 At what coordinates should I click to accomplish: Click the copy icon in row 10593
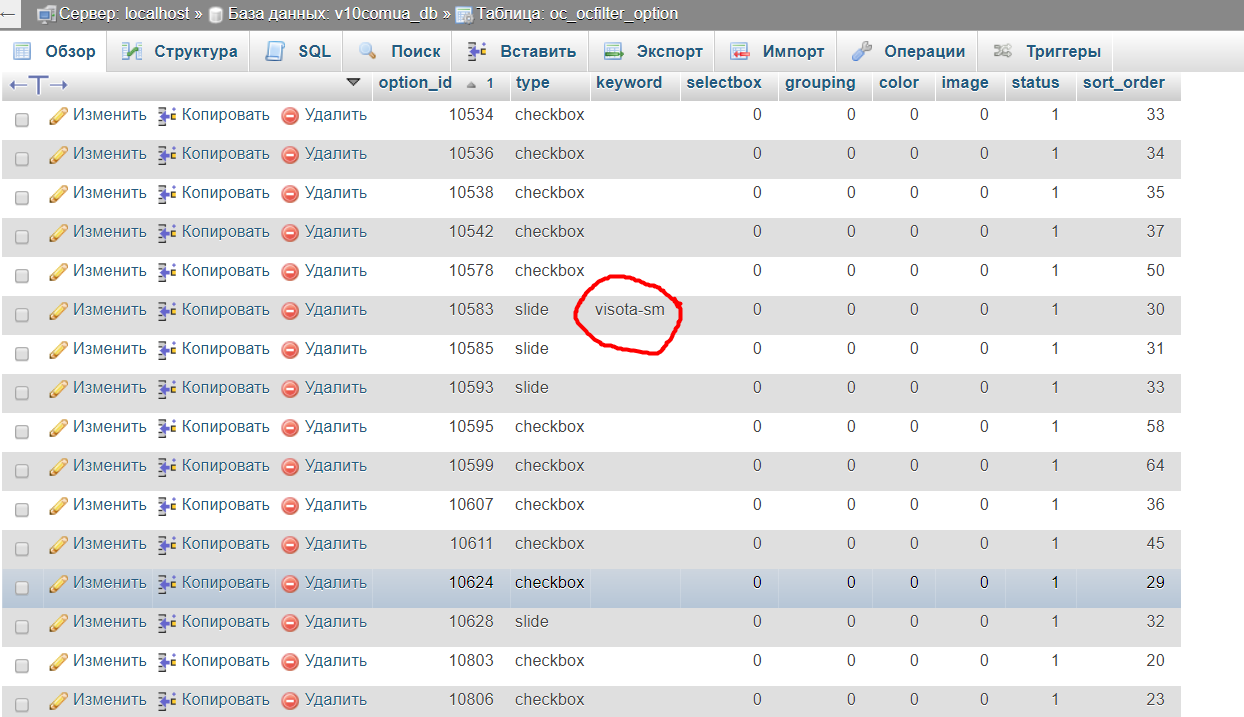pyautogui.click(x=167, y=388)
